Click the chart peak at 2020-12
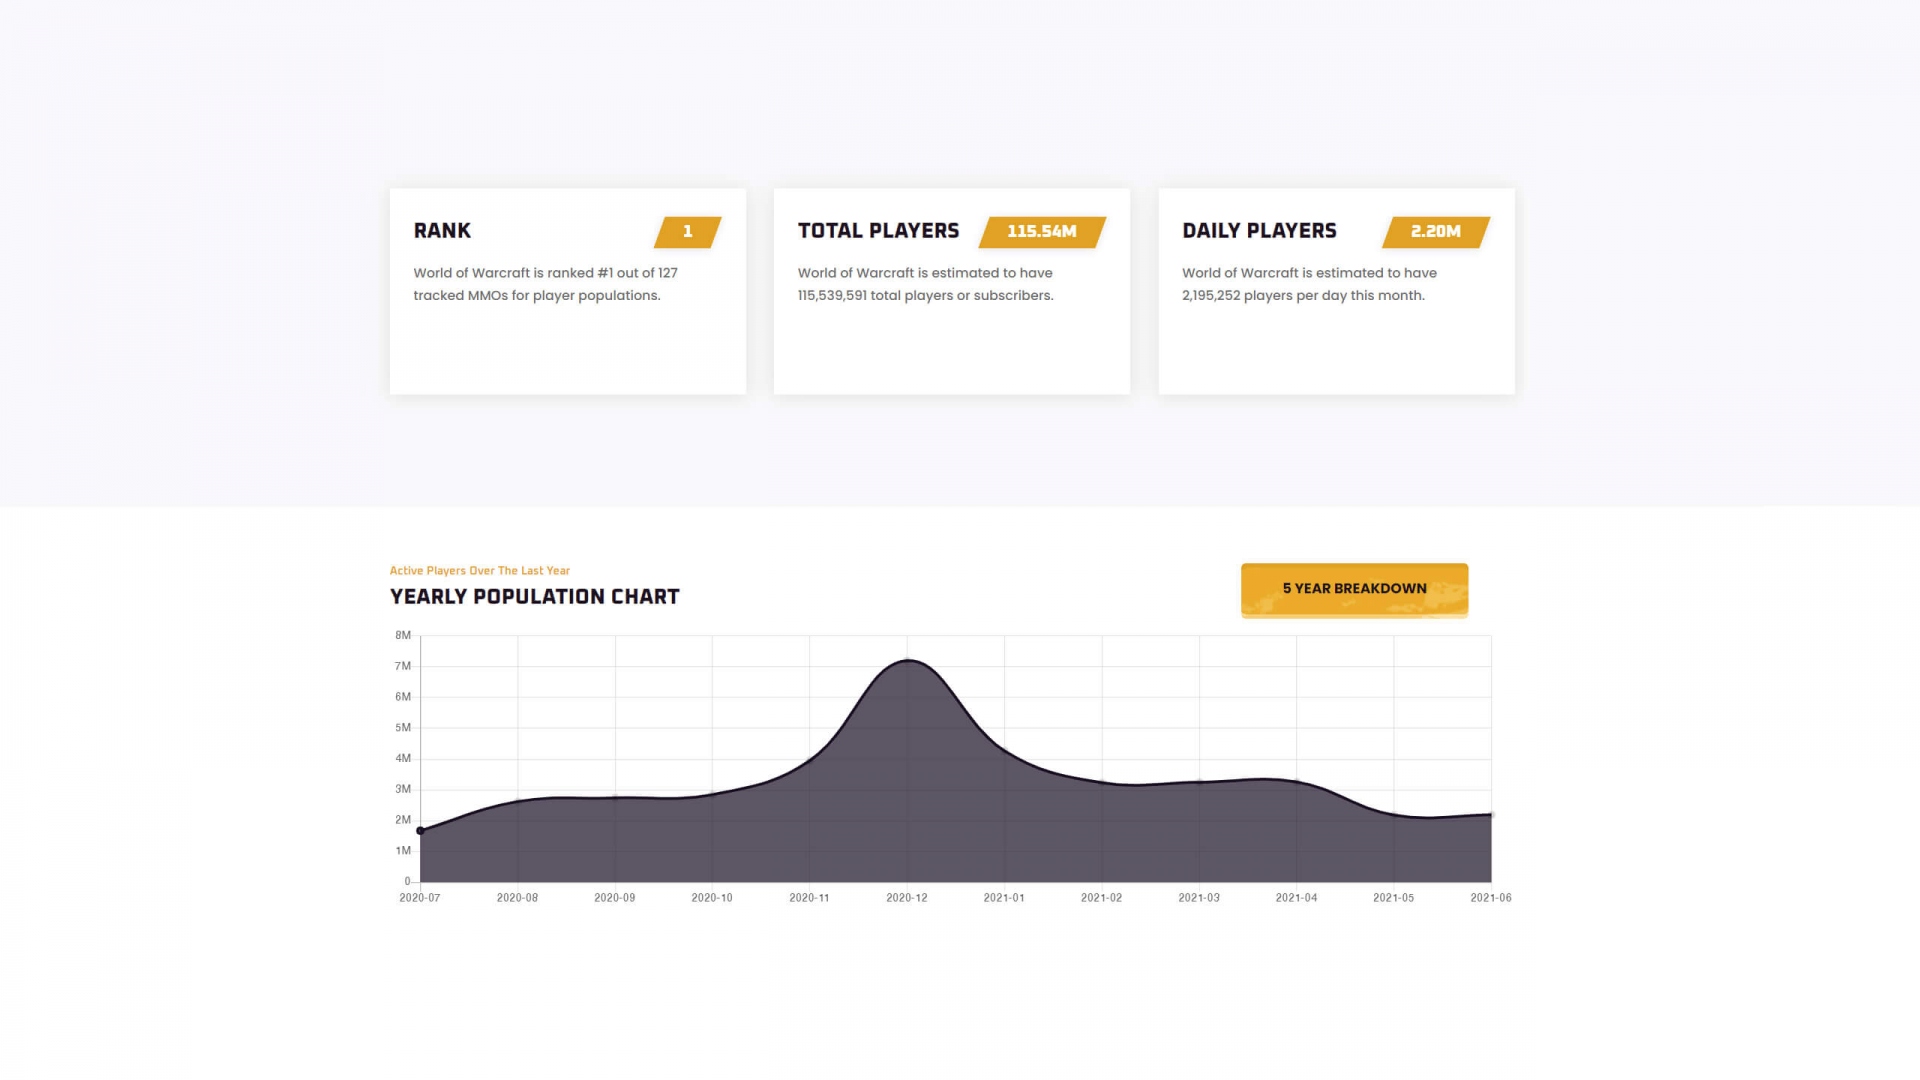The image size is (1920, 1080). click(x=907, y=660)
